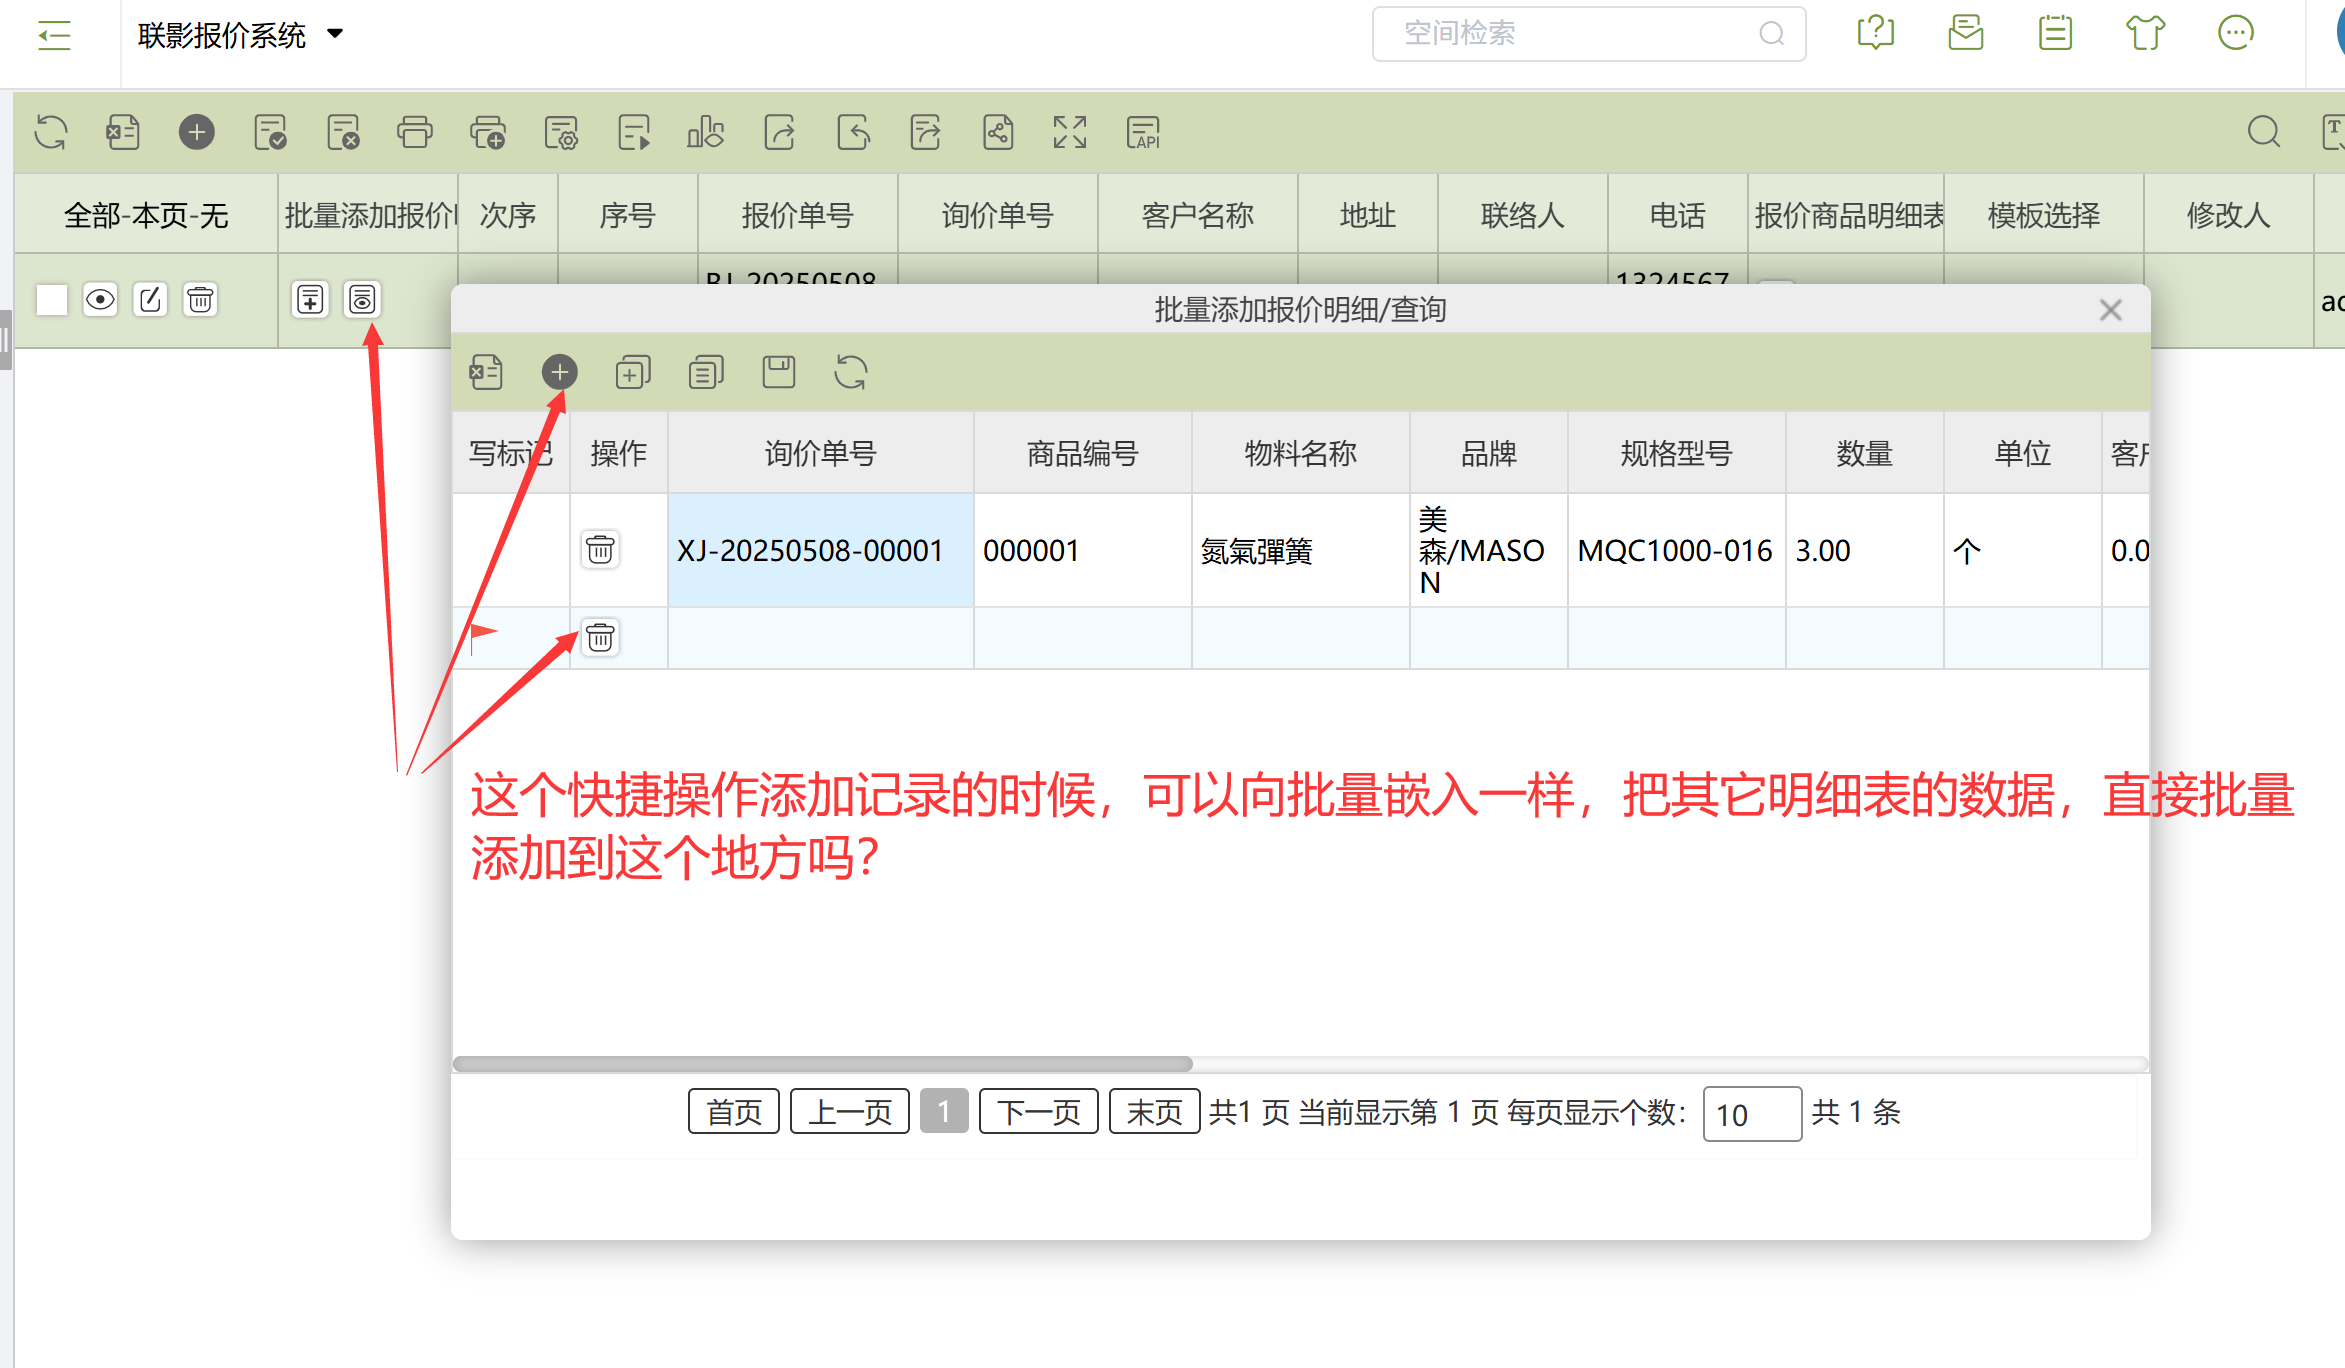Select cell XJ-20250508-00001
Viewport: 2345px width, 1368px height.
click(821, 550)
